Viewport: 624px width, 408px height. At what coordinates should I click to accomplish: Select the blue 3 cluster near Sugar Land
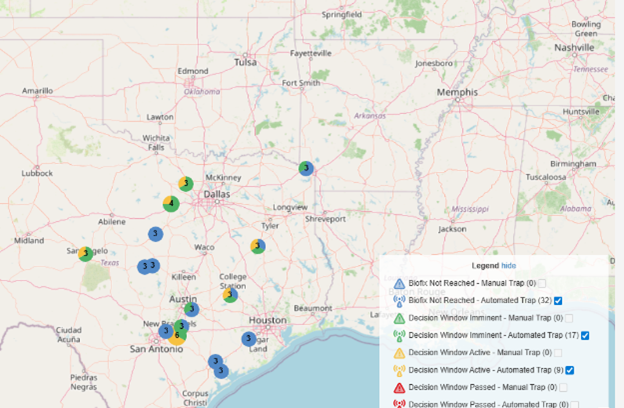pos(249,339)
